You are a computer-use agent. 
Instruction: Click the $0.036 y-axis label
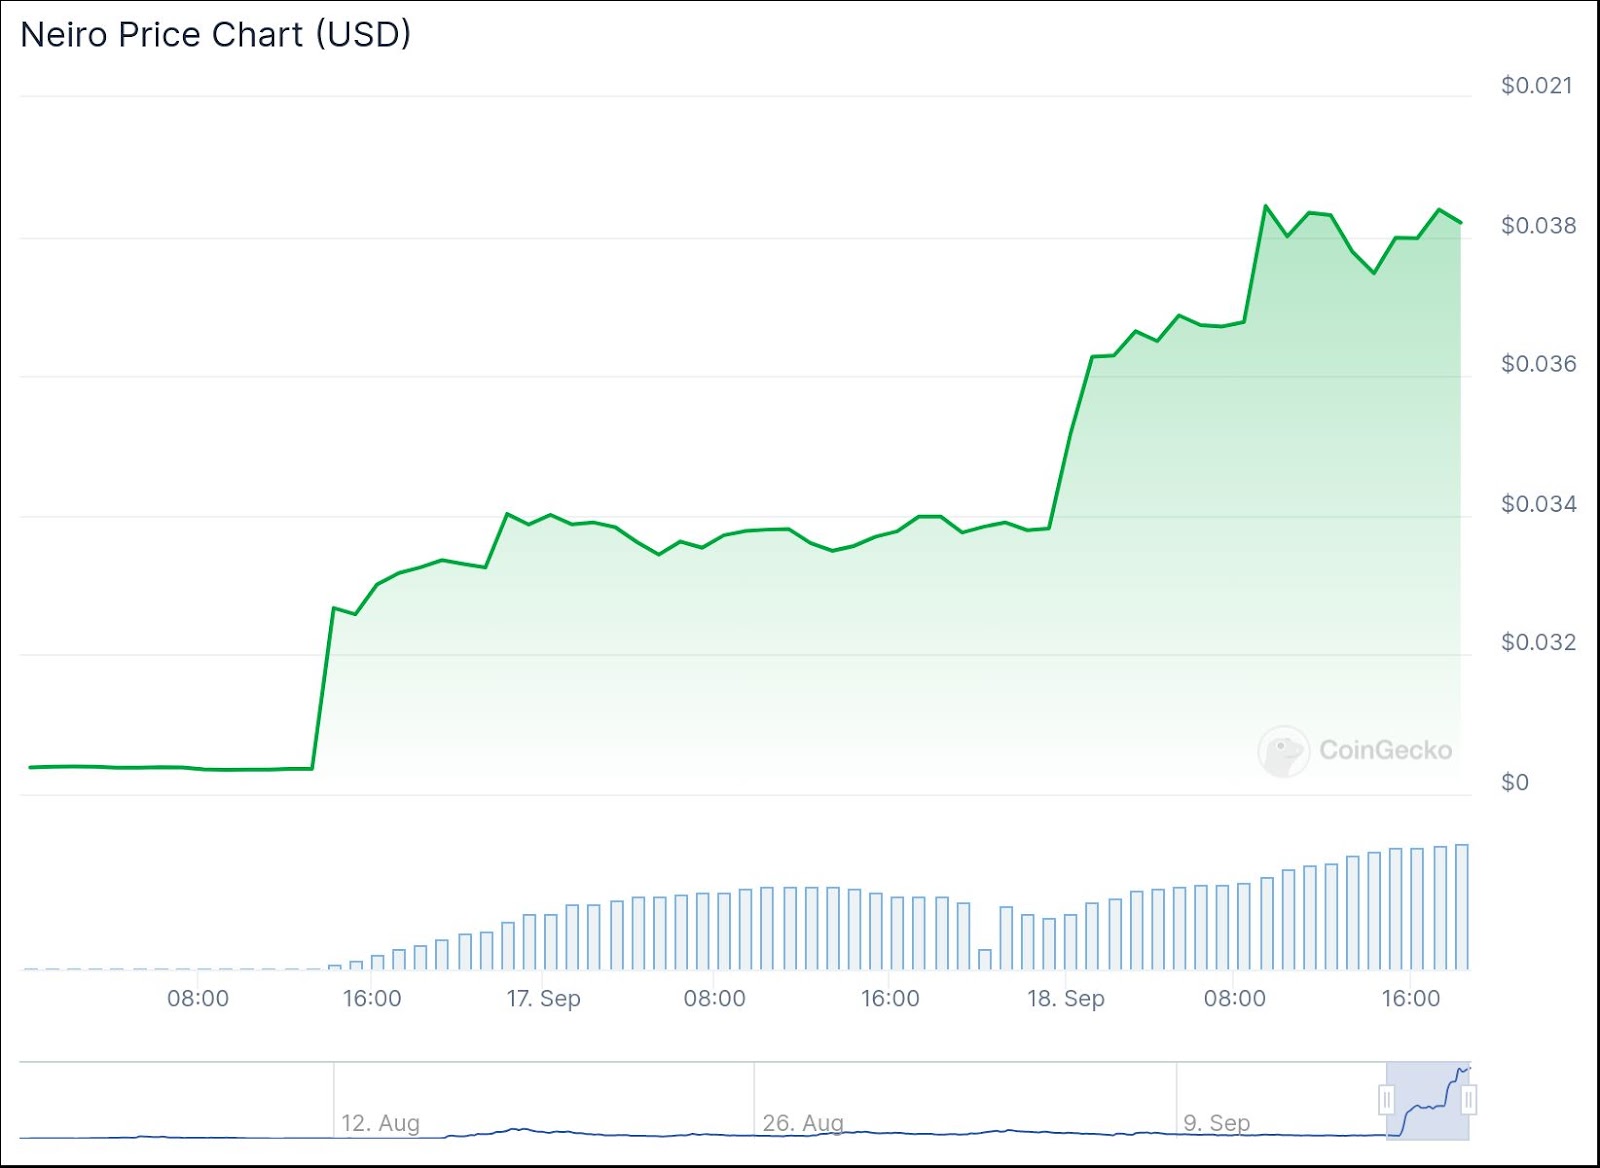1538,364
